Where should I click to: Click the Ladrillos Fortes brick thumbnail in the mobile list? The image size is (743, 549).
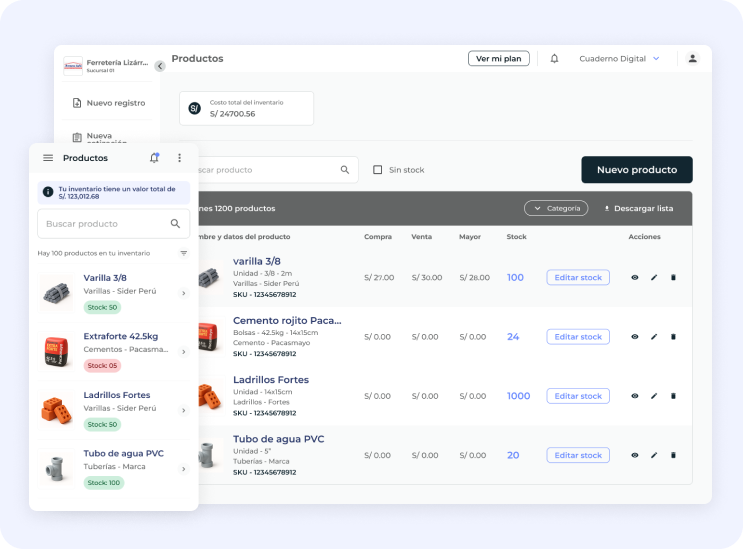tap(56, 410)
